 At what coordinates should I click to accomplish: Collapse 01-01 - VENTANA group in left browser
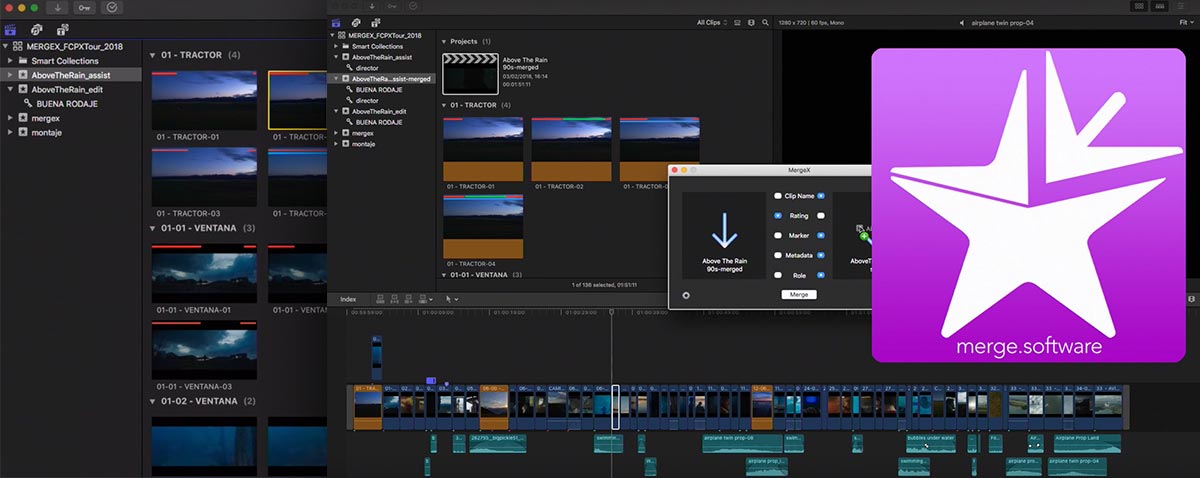[152, 228]
